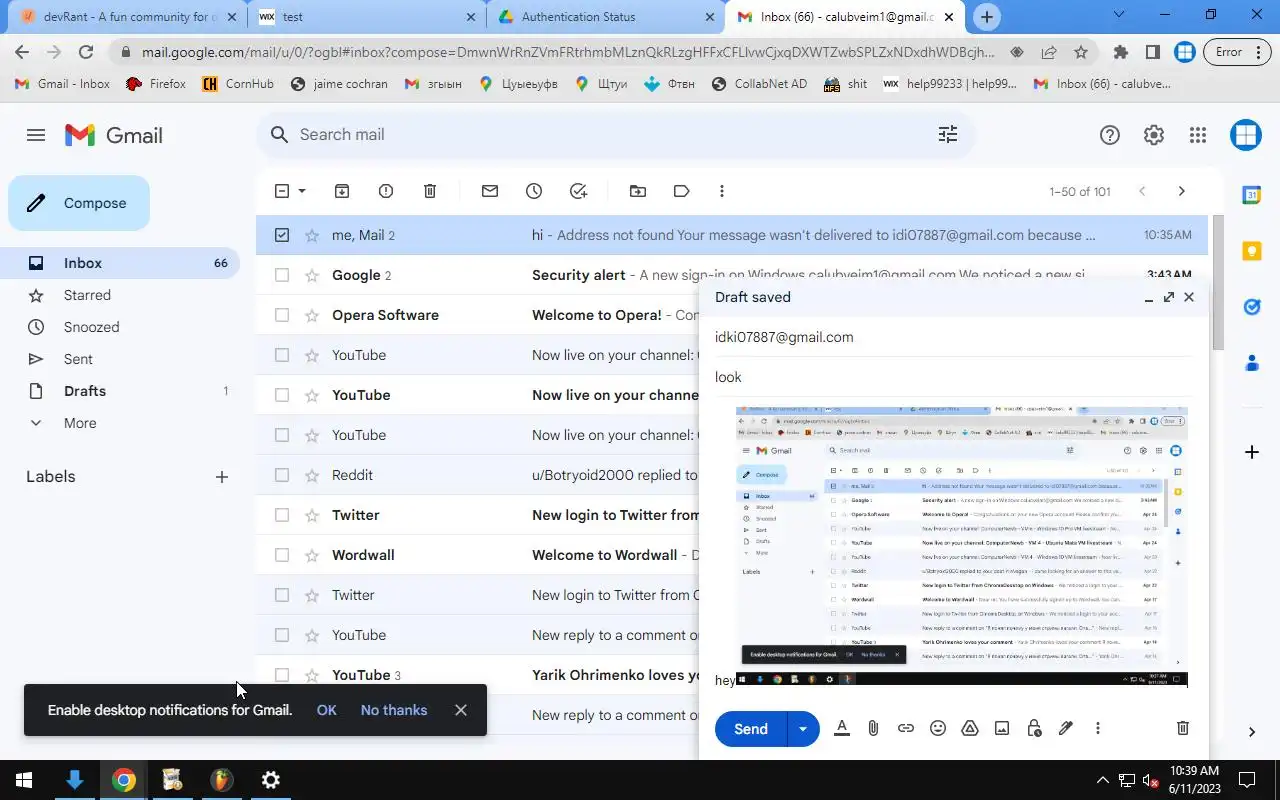Switch to the 'test' browser tab
This screenshot has width=1280, height=800.
coord(366,17)
